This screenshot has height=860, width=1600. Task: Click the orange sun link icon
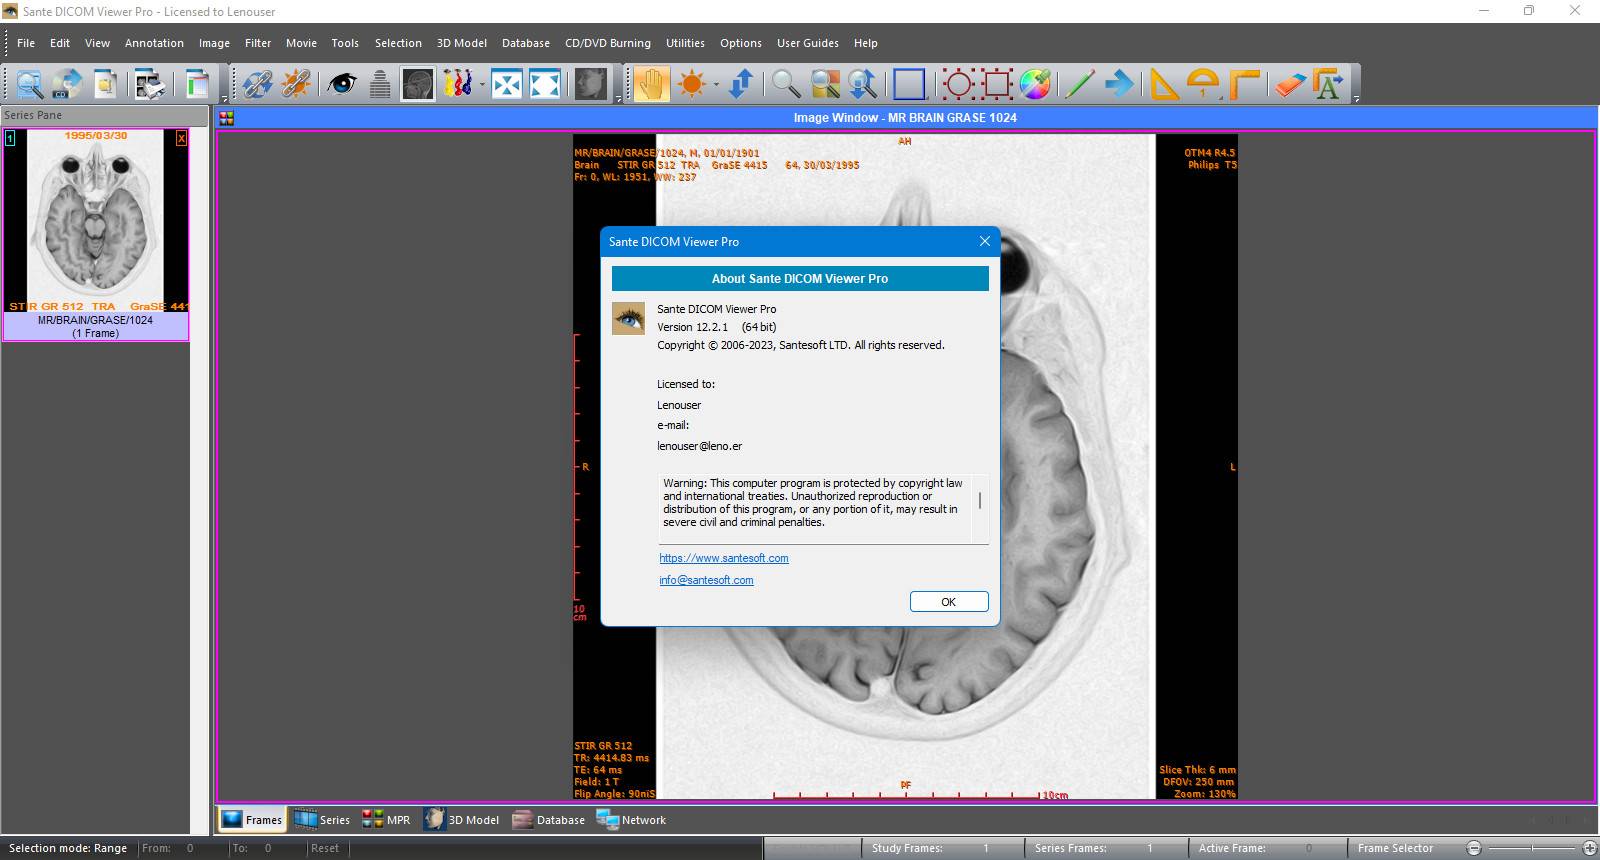click(295, 84)
